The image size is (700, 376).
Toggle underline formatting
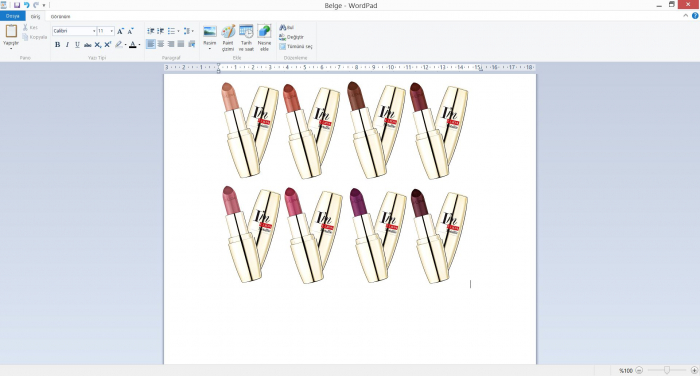(77, 45)
